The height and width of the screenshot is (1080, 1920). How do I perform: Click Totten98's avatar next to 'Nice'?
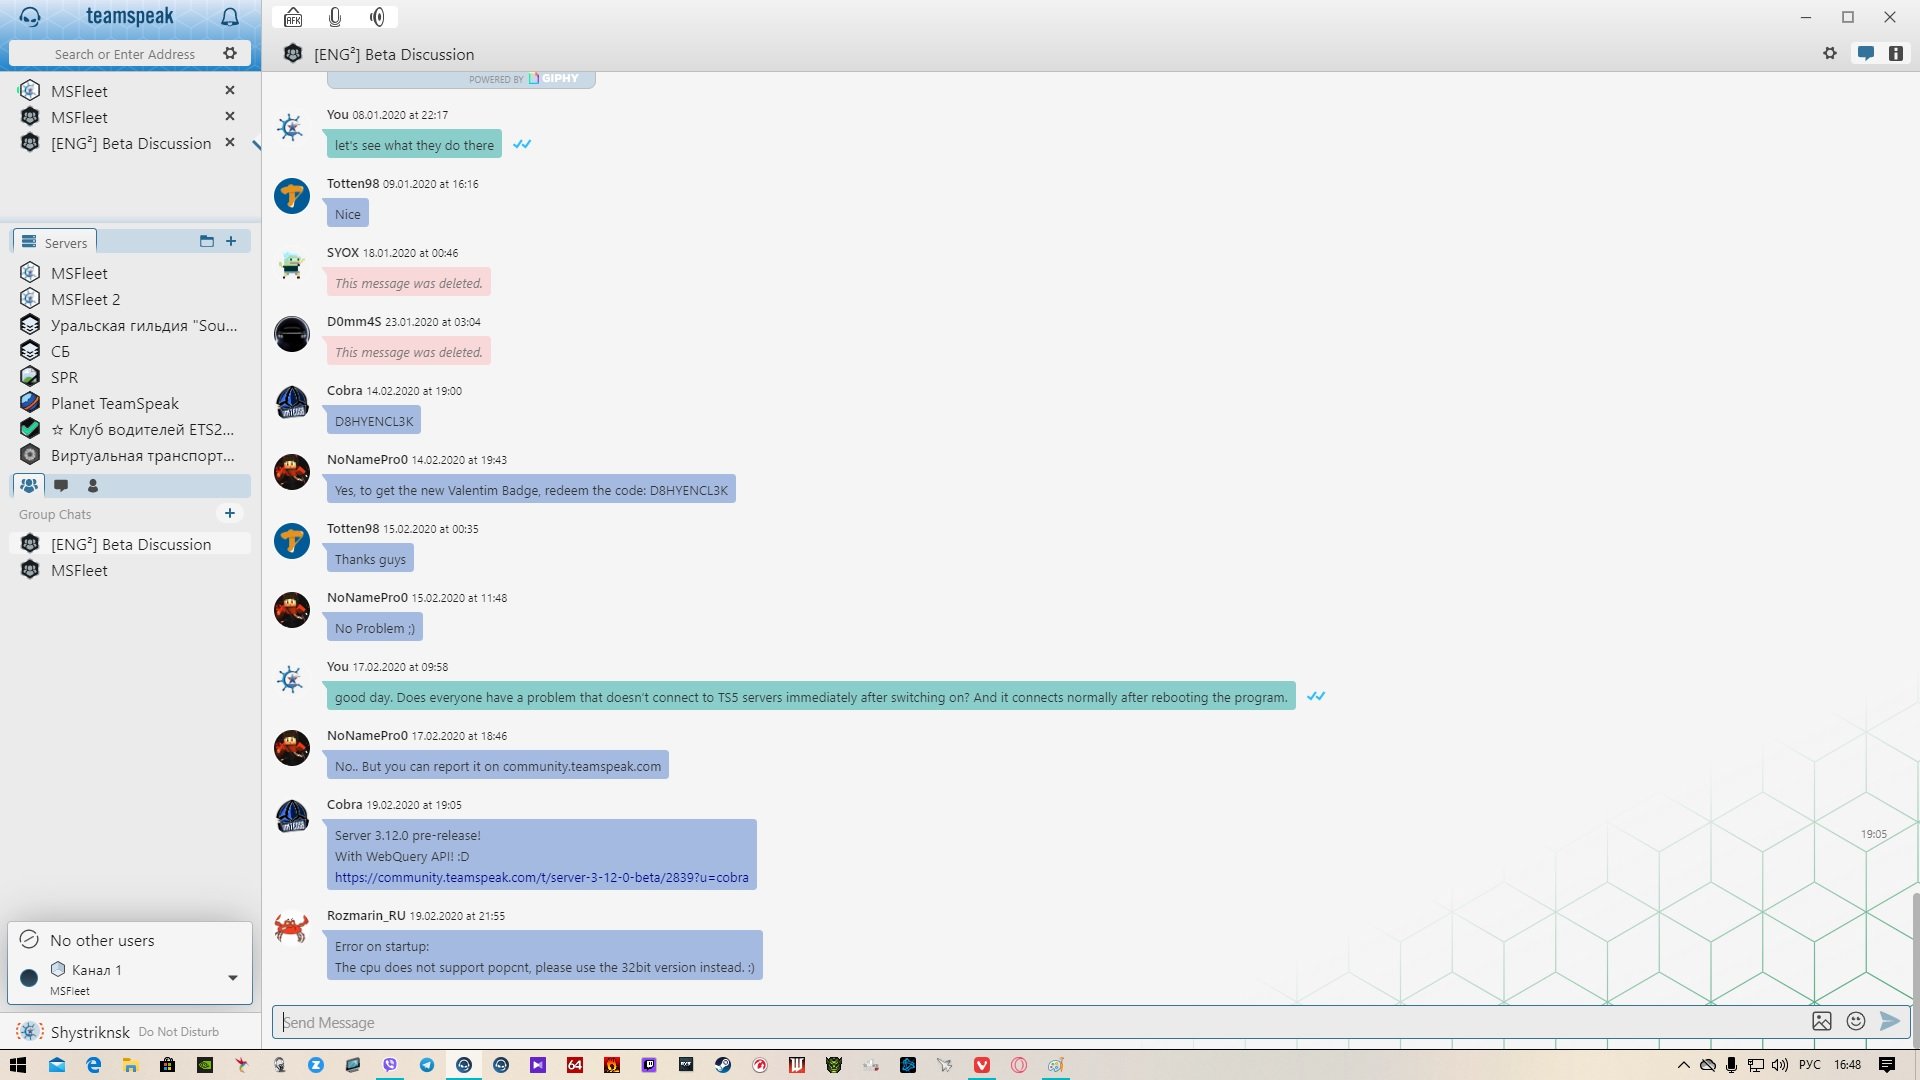pyautogui.click(x=292, y=196)
